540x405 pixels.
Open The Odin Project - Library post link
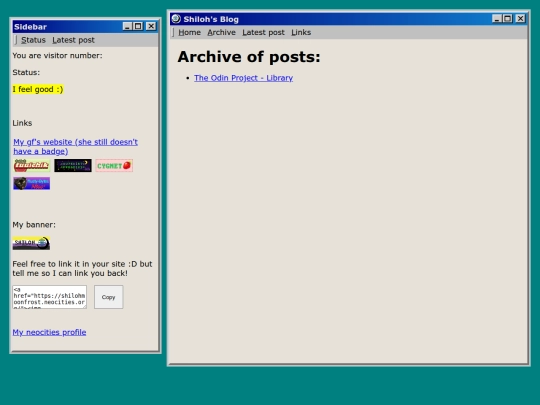point(243,78)
